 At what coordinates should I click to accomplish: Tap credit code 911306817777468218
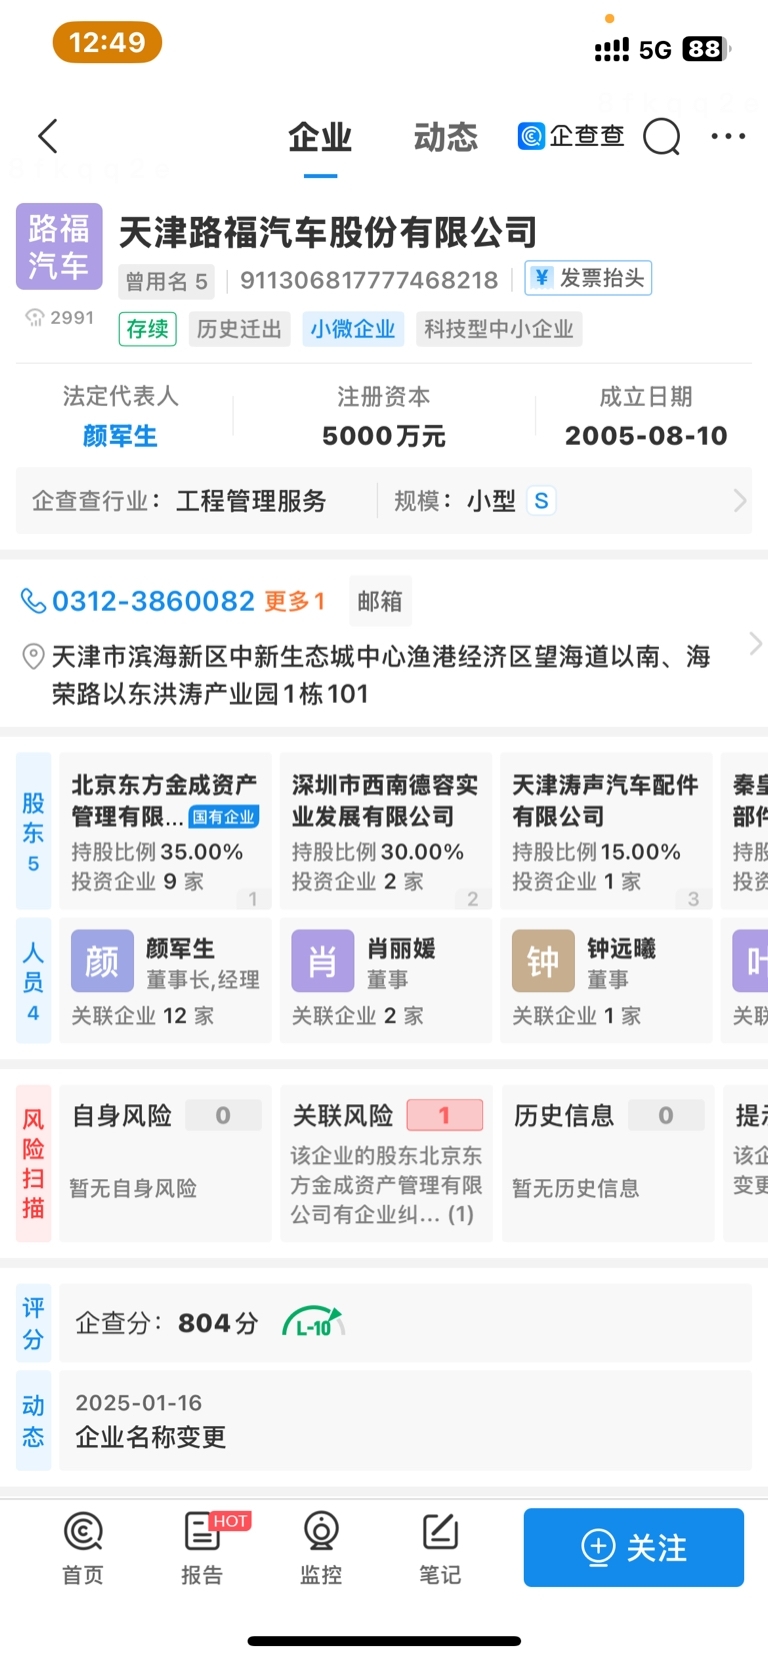369,280
